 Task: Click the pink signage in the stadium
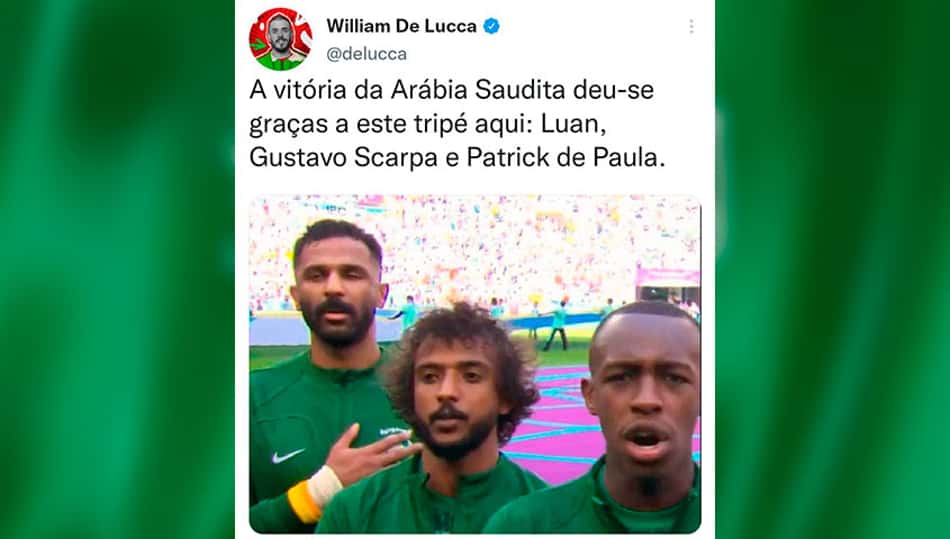668,277
